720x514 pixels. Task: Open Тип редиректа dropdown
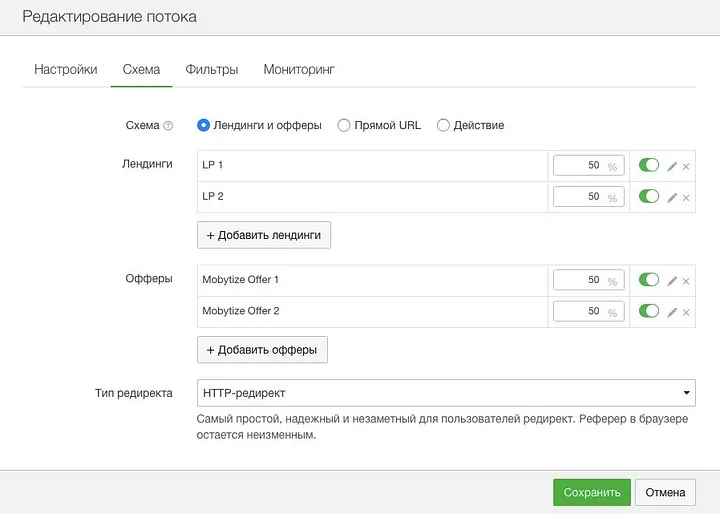(446, 393)
